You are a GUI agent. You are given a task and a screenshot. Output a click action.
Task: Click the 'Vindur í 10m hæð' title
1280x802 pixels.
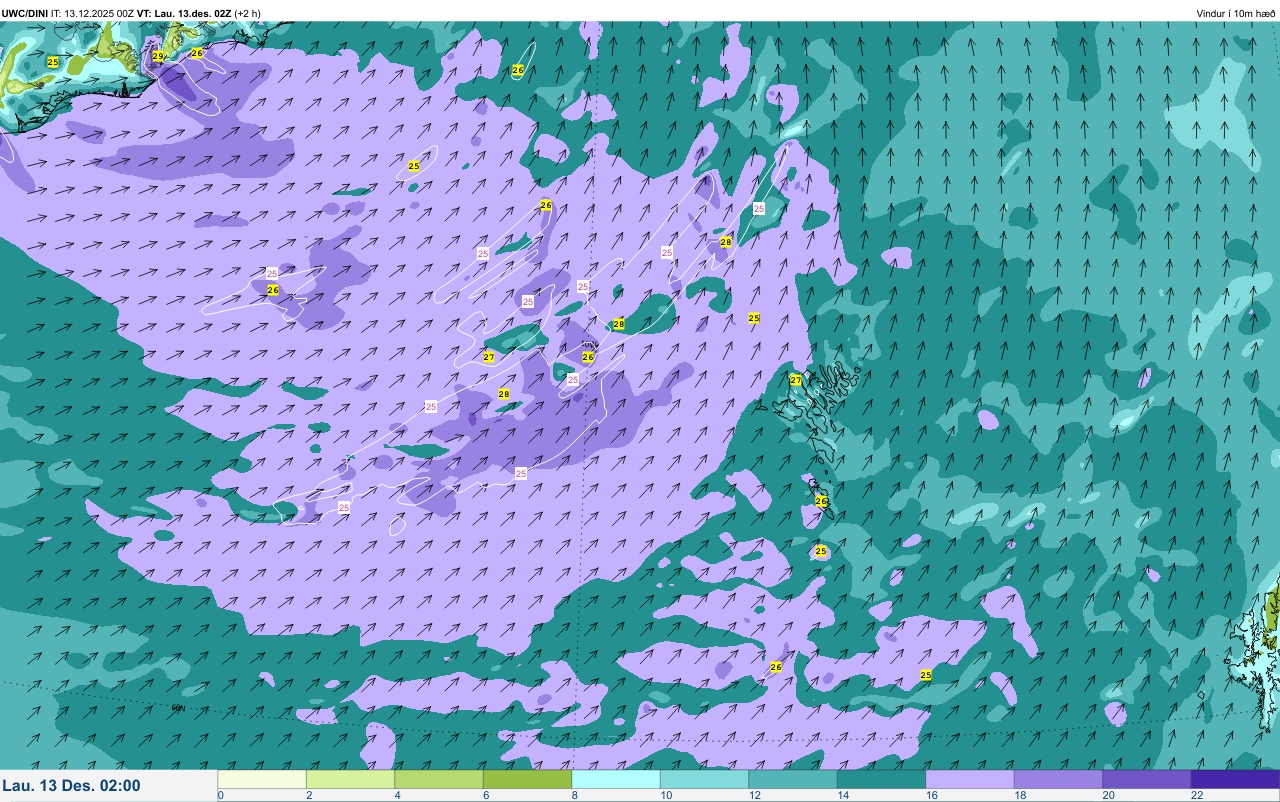tap(1235, 13)
